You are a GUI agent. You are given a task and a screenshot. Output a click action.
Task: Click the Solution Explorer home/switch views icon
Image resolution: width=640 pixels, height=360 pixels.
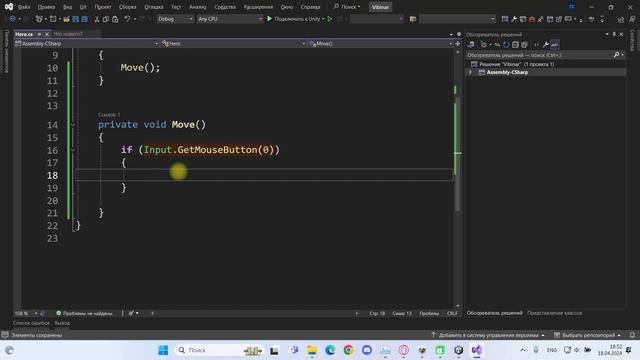[471, 44]
